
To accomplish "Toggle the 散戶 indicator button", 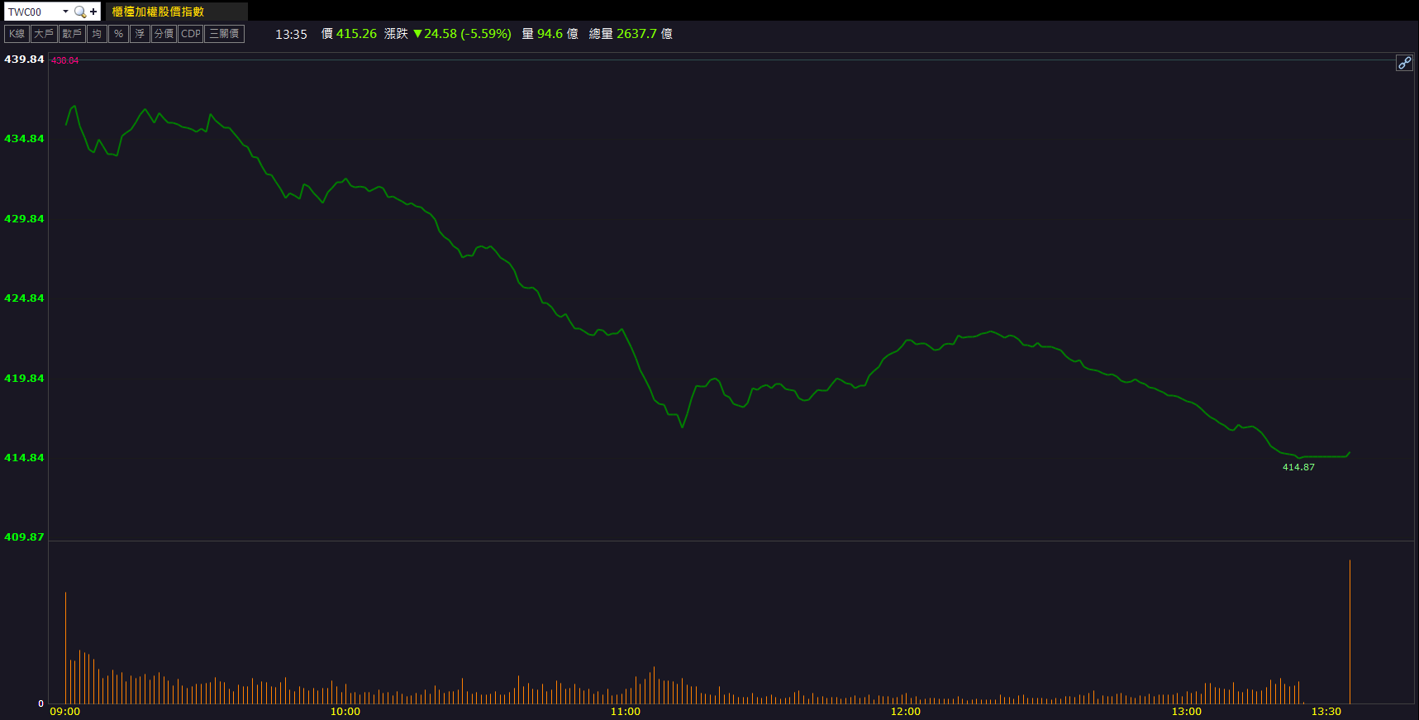I will point(71,34).
